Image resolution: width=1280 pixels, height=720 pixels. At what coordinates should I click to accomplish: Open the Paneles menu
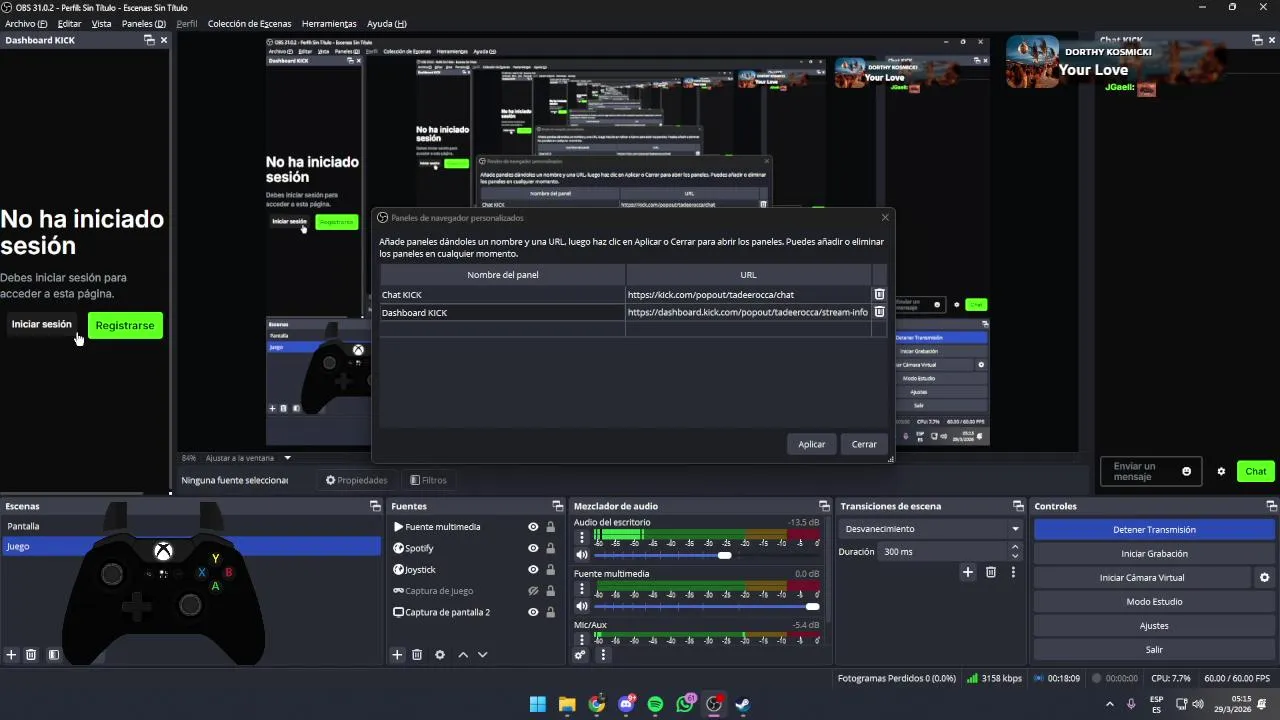coord(144,23)
